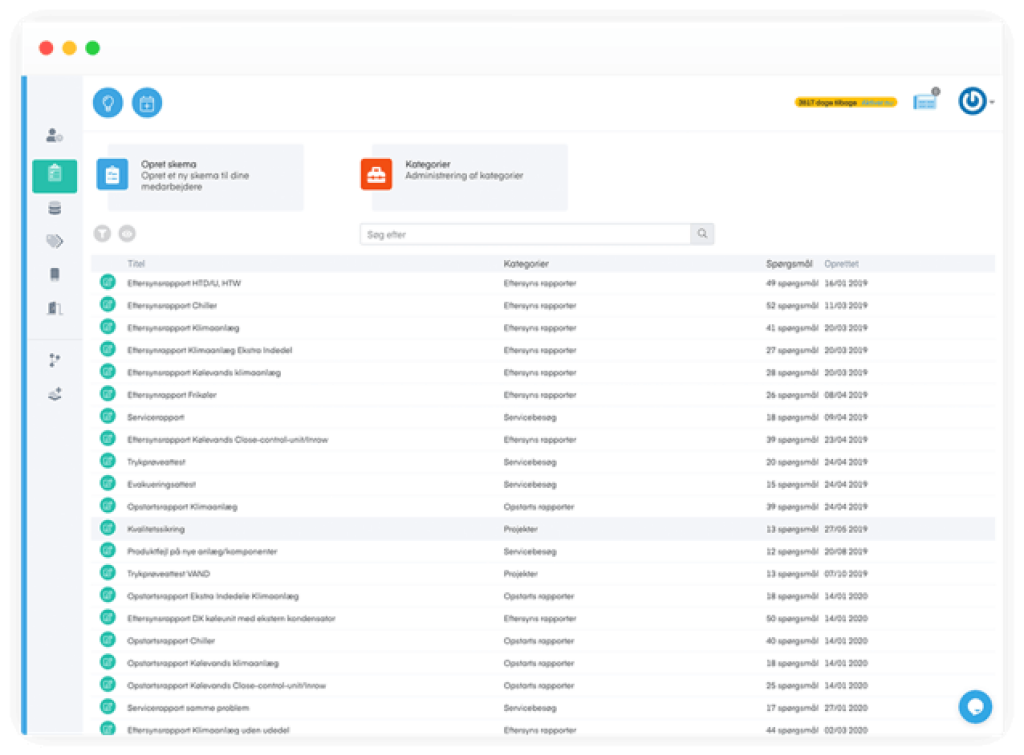This screenshot has width=1024, height=755.
Task: Toggle the eye visibility icon above the table
Action: [127, 234]
